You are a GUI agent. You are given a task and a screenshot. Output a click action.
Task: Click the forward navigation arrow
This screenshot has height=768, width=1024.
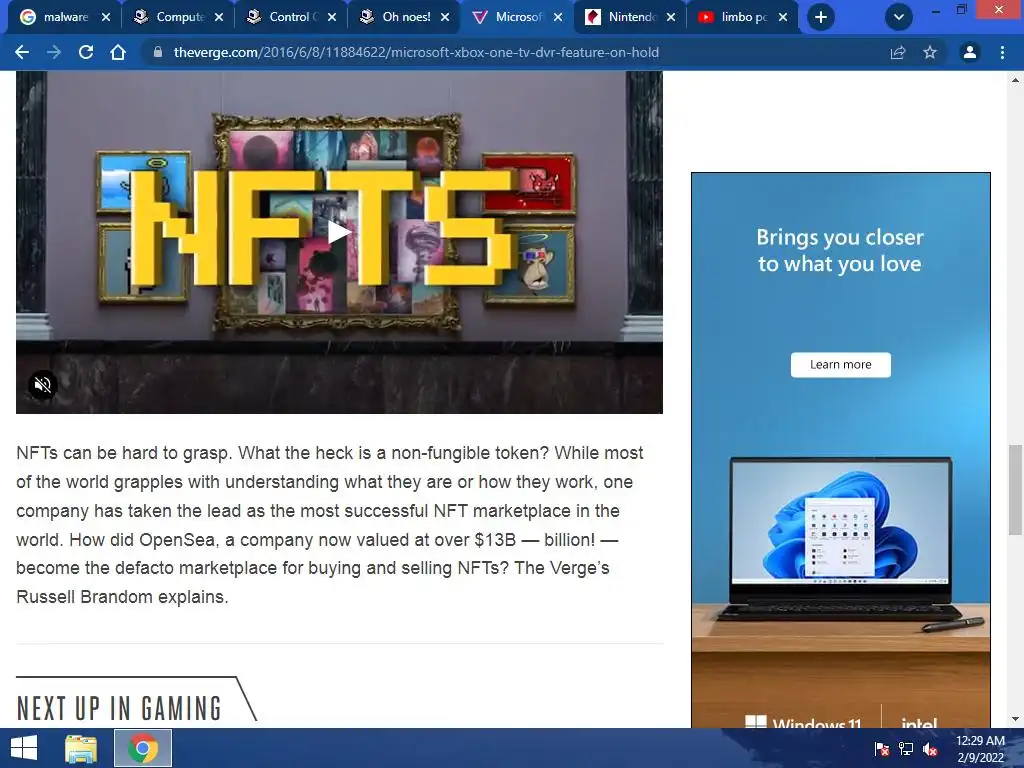pyautogui.click(x=54, y=52)
